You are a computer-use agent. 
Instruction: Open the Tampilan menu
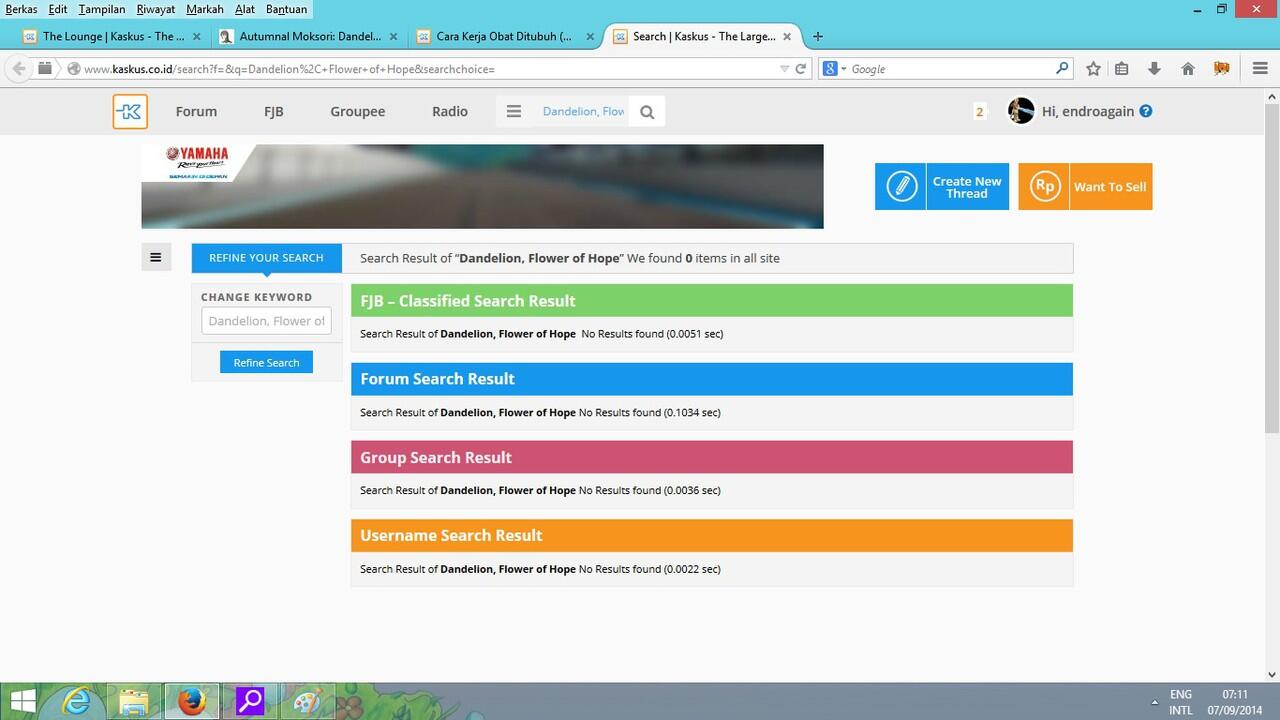pyautogui.click(x=102, y=9)
